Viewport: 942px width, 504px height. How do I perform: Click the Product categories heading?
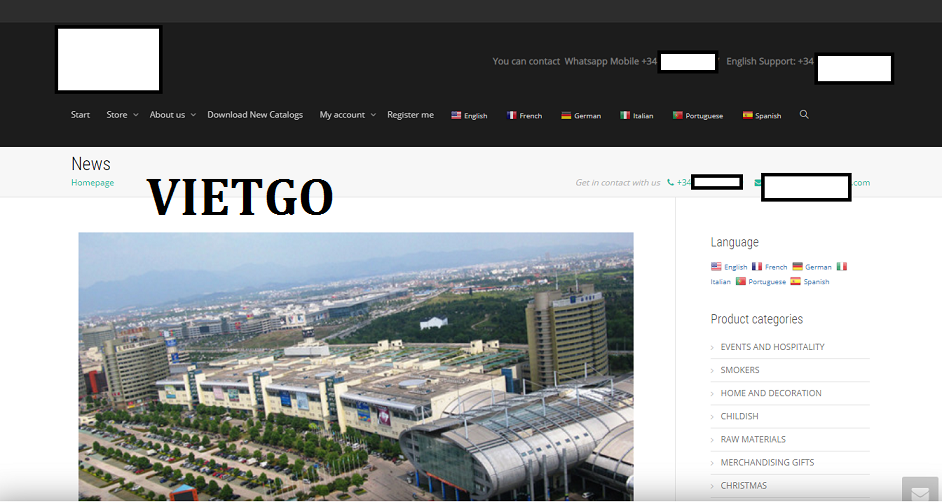point(756,319)
